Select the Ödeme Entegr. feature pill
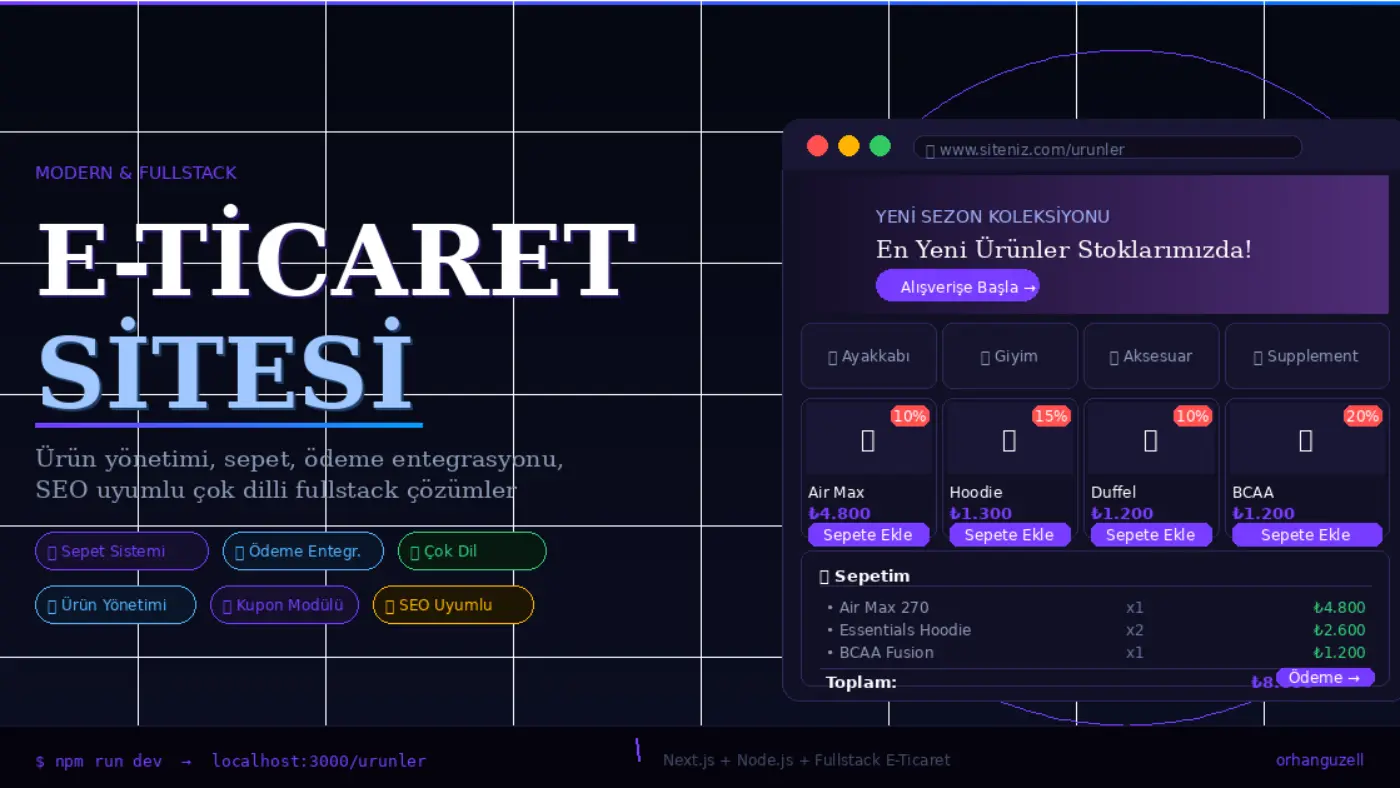 (x=303, y=551)
